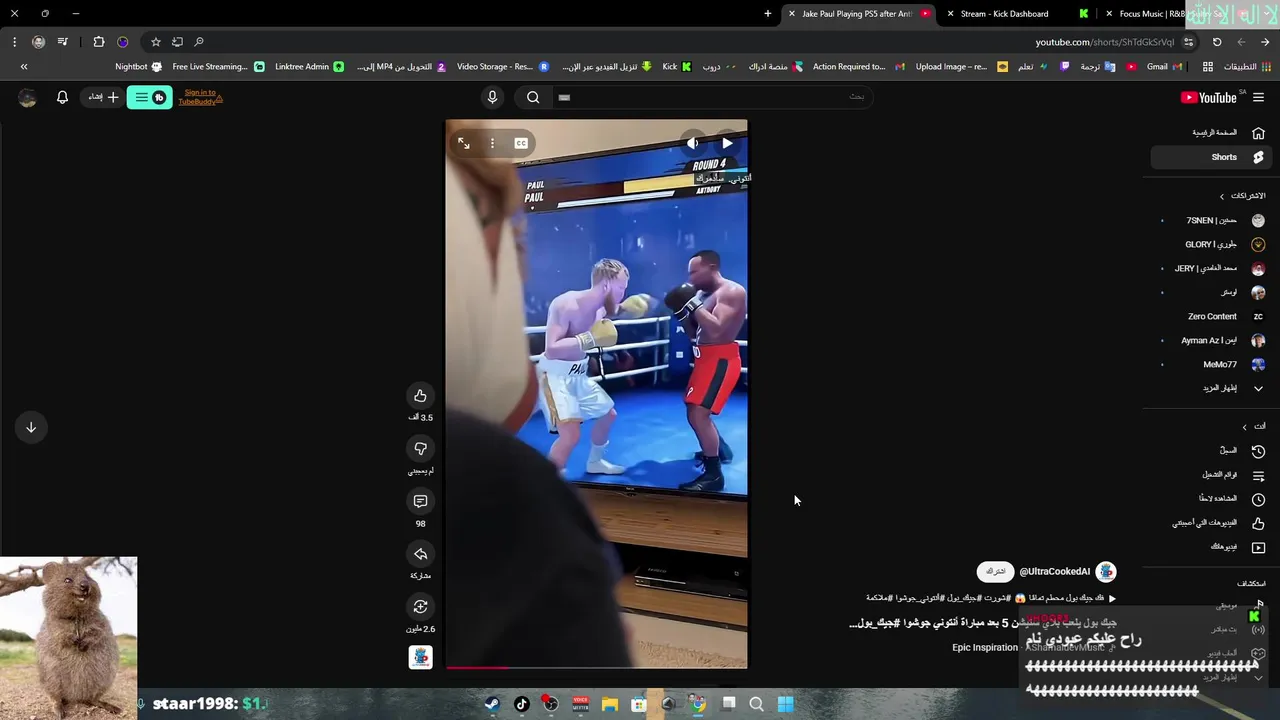Open the Zero Content channel
The image size is (1280, 720).
[1209, 316]
